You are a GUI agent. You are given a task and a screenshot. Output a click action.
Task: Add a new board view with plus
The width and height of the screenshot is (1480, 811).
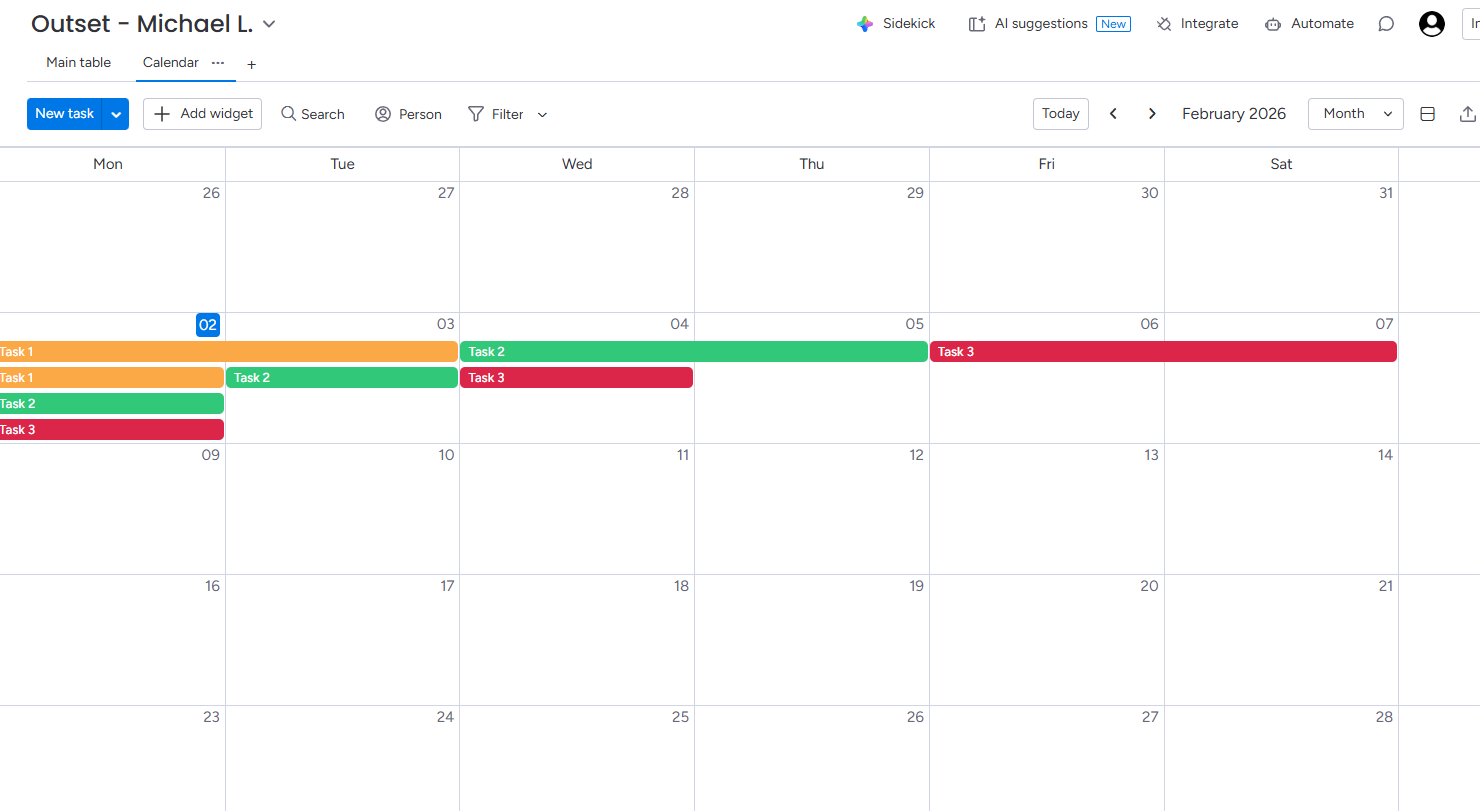coord(252,64)
